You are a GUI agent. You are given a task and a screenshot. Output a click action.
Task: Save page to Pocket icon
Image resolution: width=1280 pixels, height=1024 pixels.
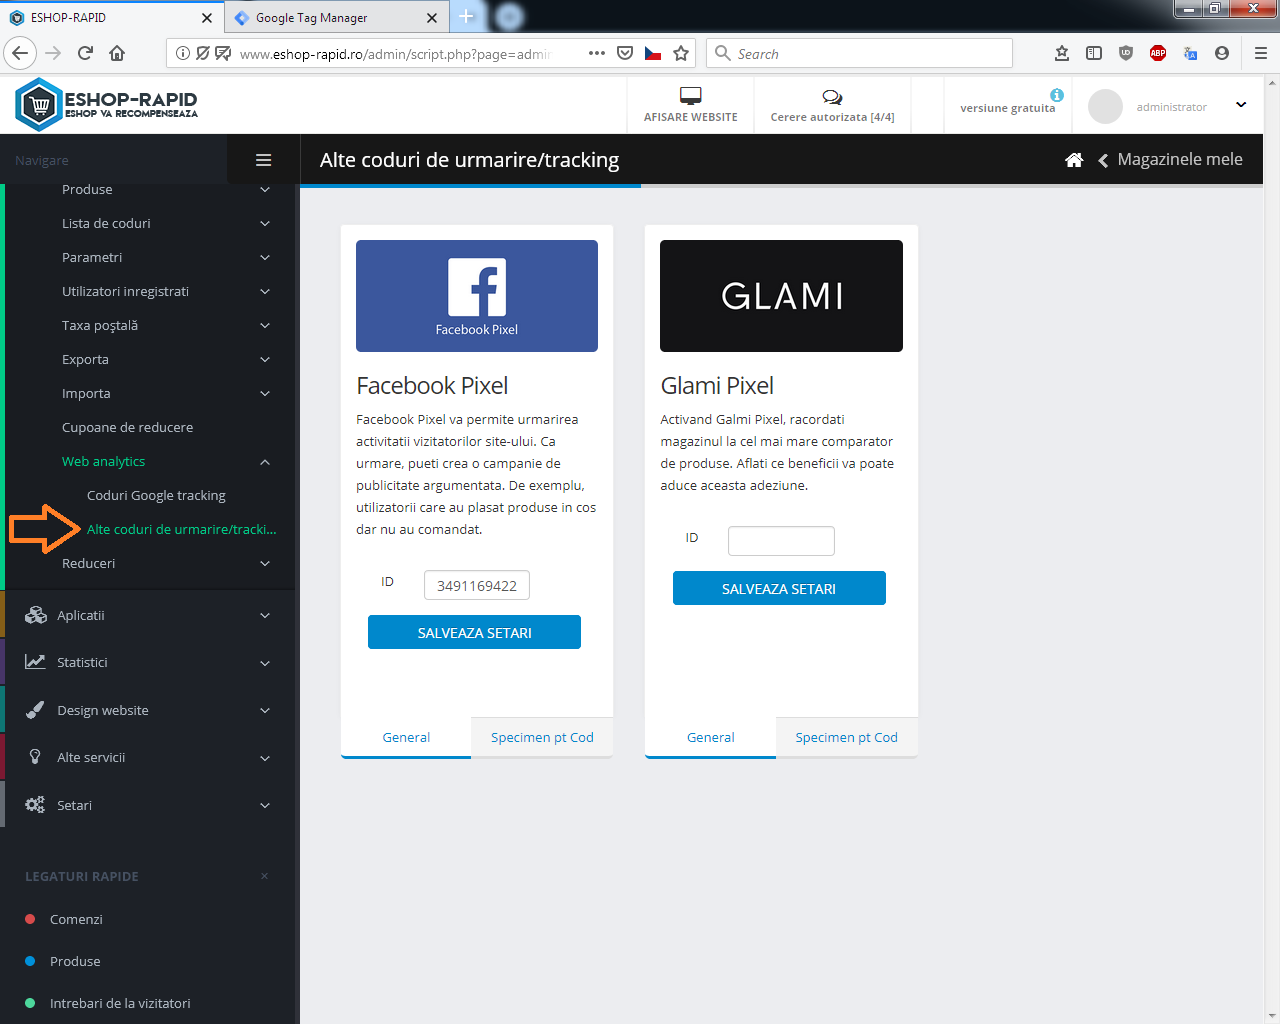tap(625, 53)
